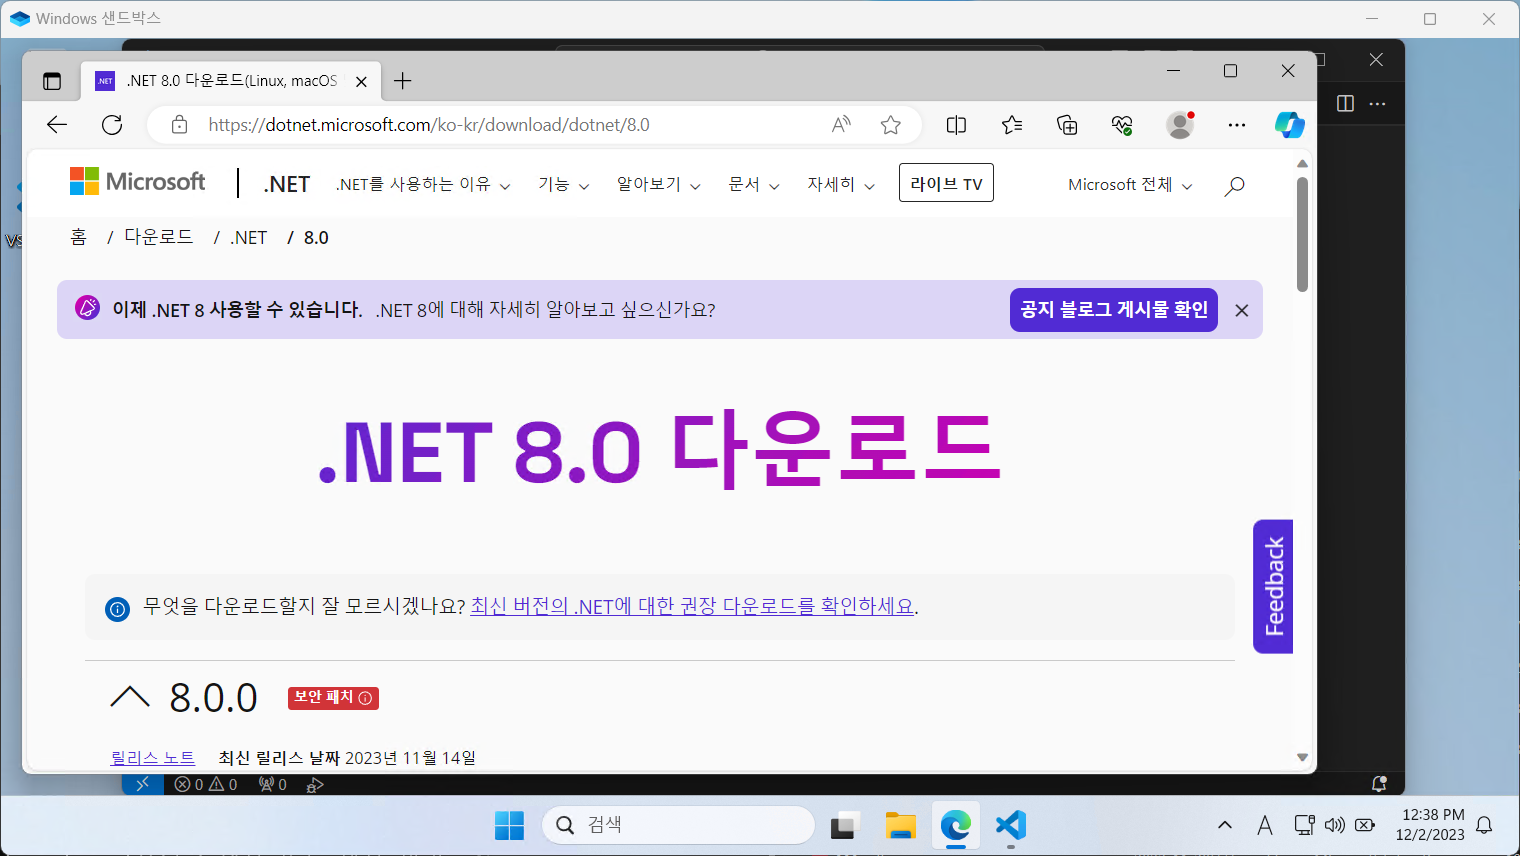Click the scrollbar down arrow

(1302, 757)
